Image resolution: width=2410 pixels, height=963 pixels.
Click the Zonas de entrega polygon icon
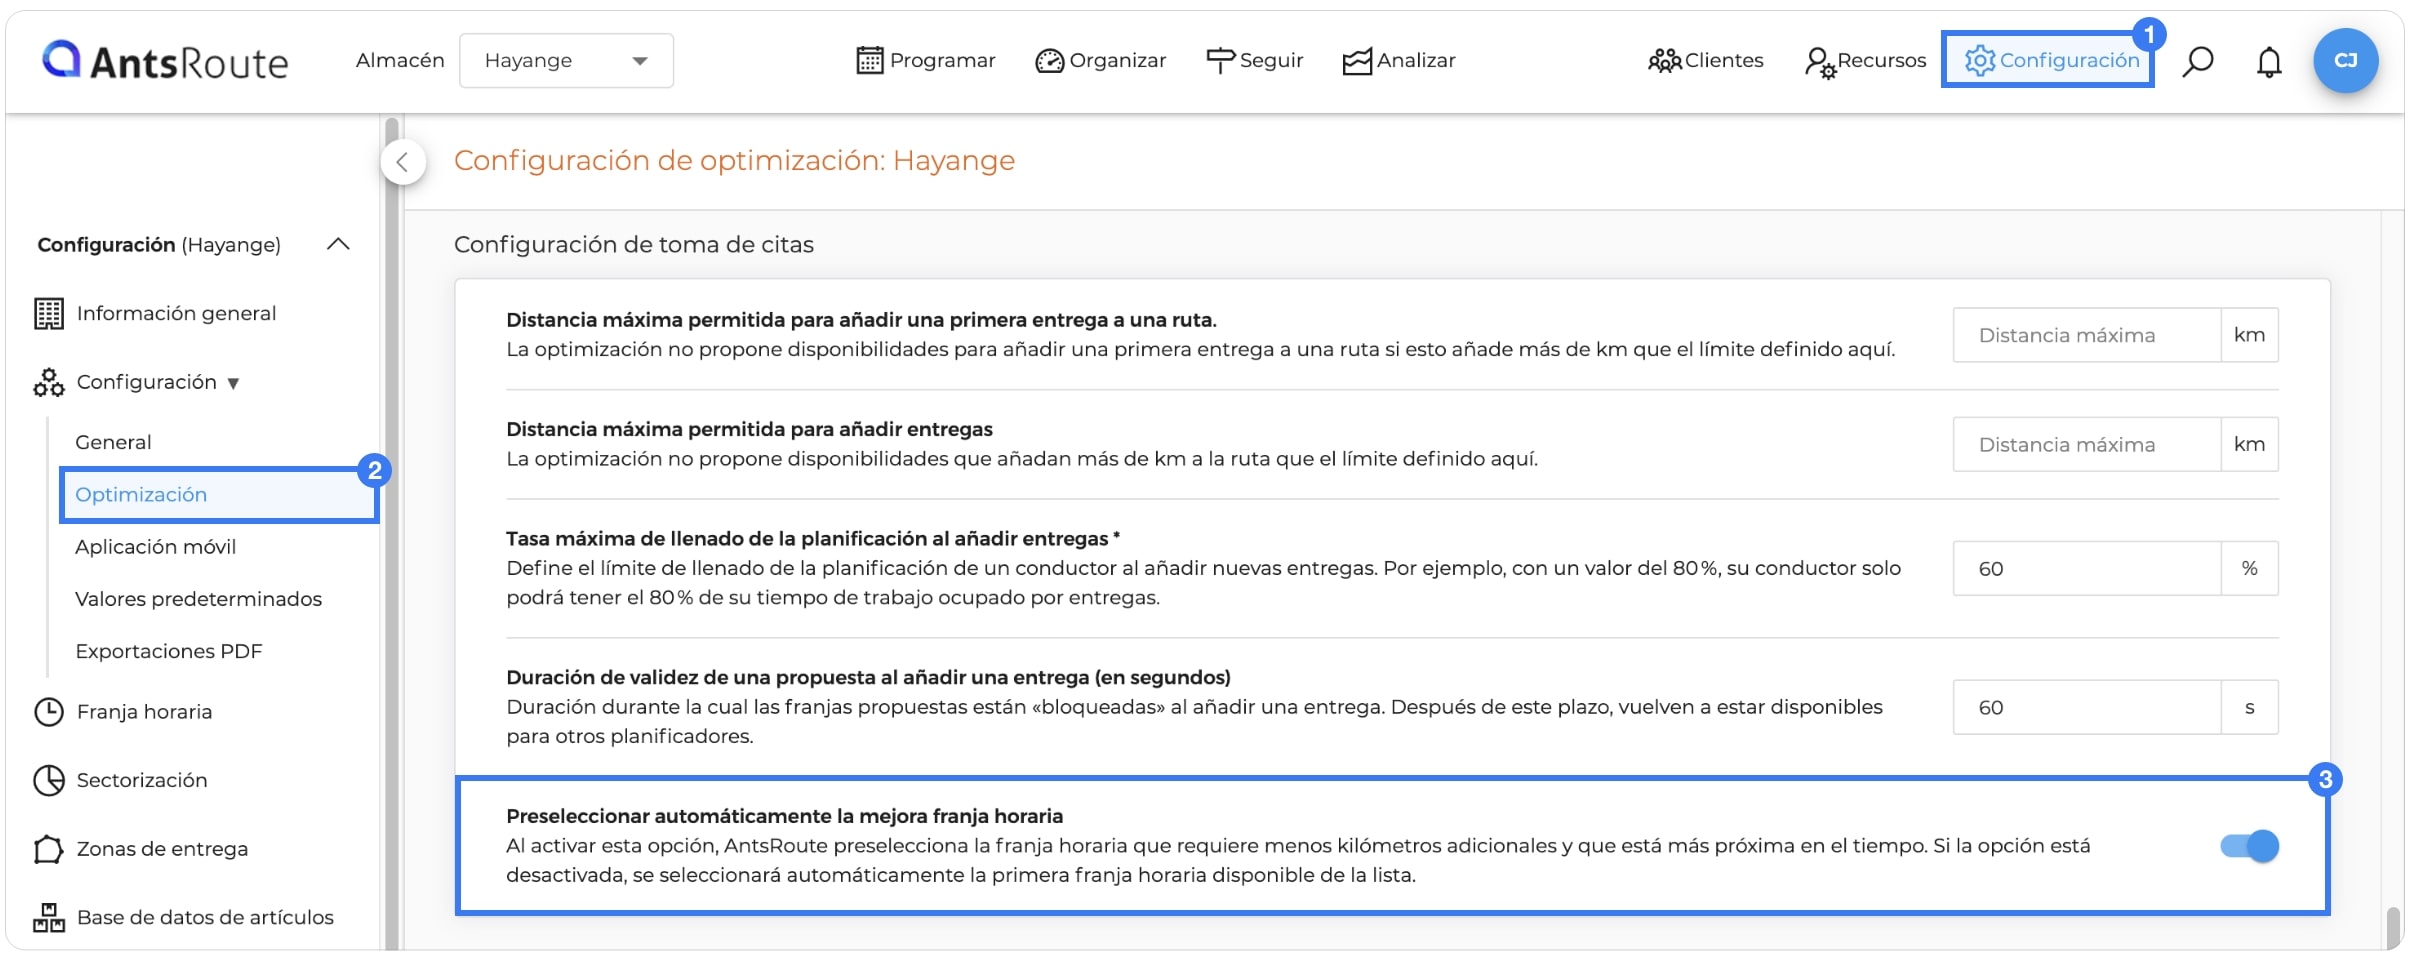point(49,849)
